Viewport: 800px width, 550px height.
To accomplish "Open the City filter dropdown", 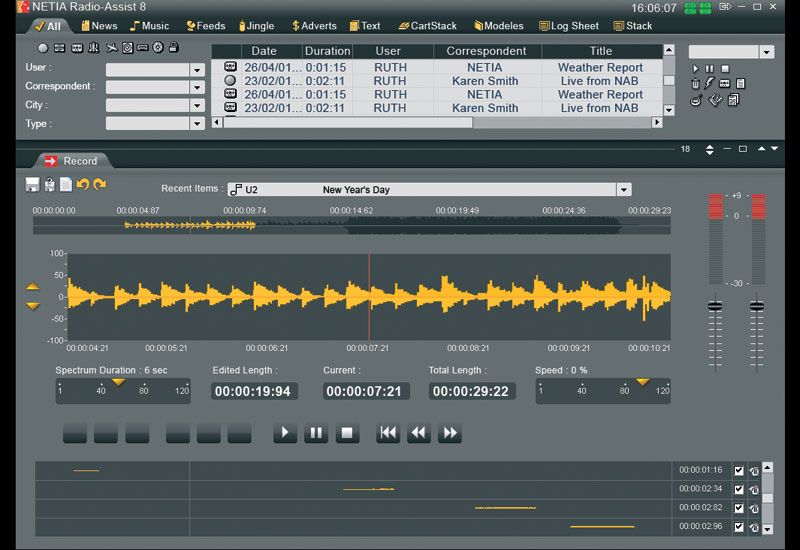I will tap(197, 106).
